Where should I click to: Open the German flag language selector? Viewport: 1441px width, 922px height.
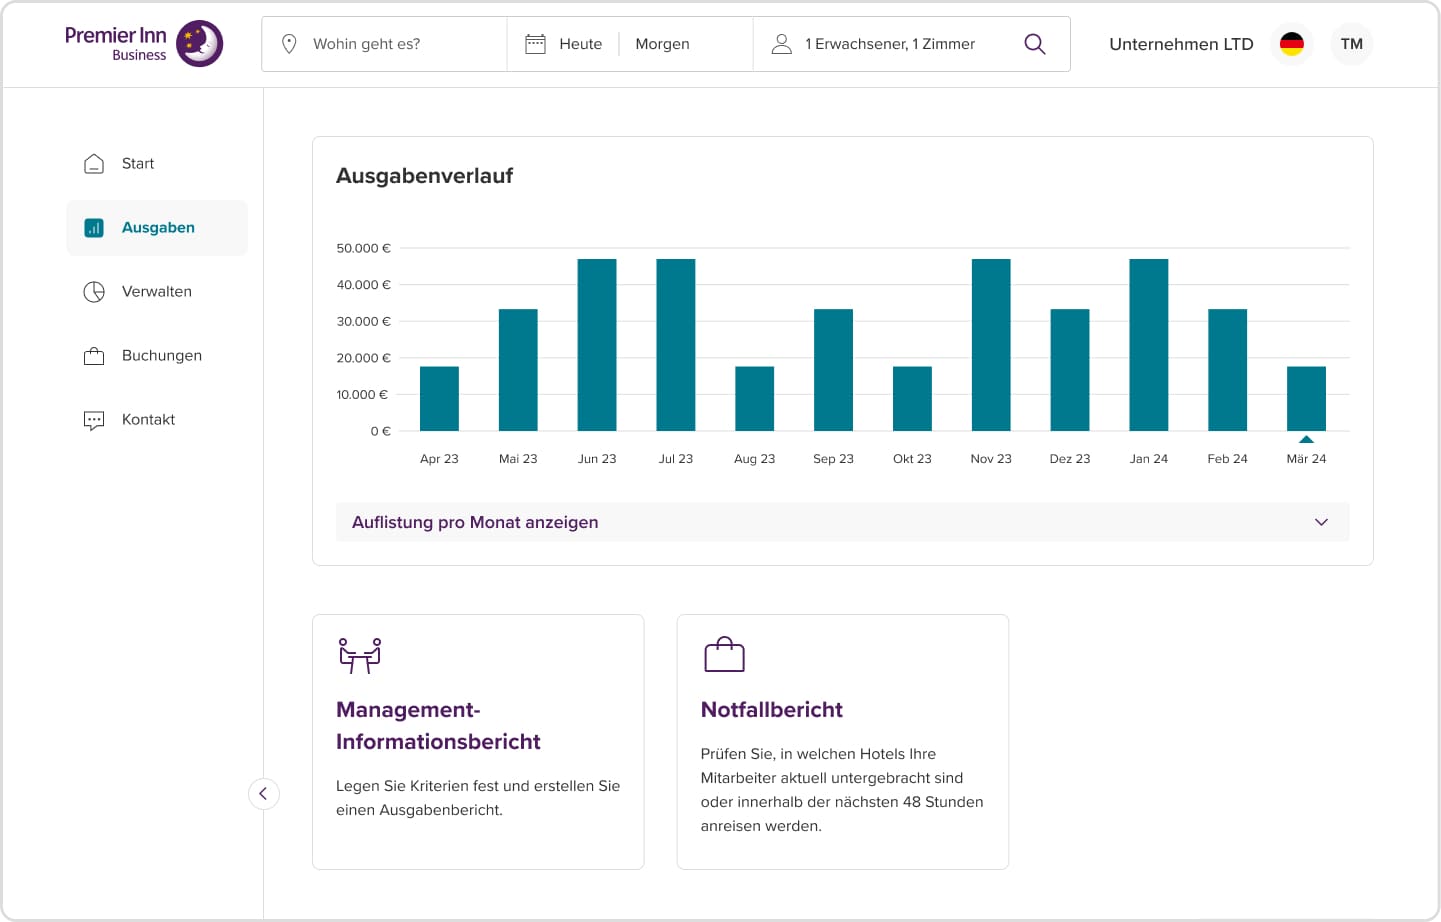click(1291, 44)
